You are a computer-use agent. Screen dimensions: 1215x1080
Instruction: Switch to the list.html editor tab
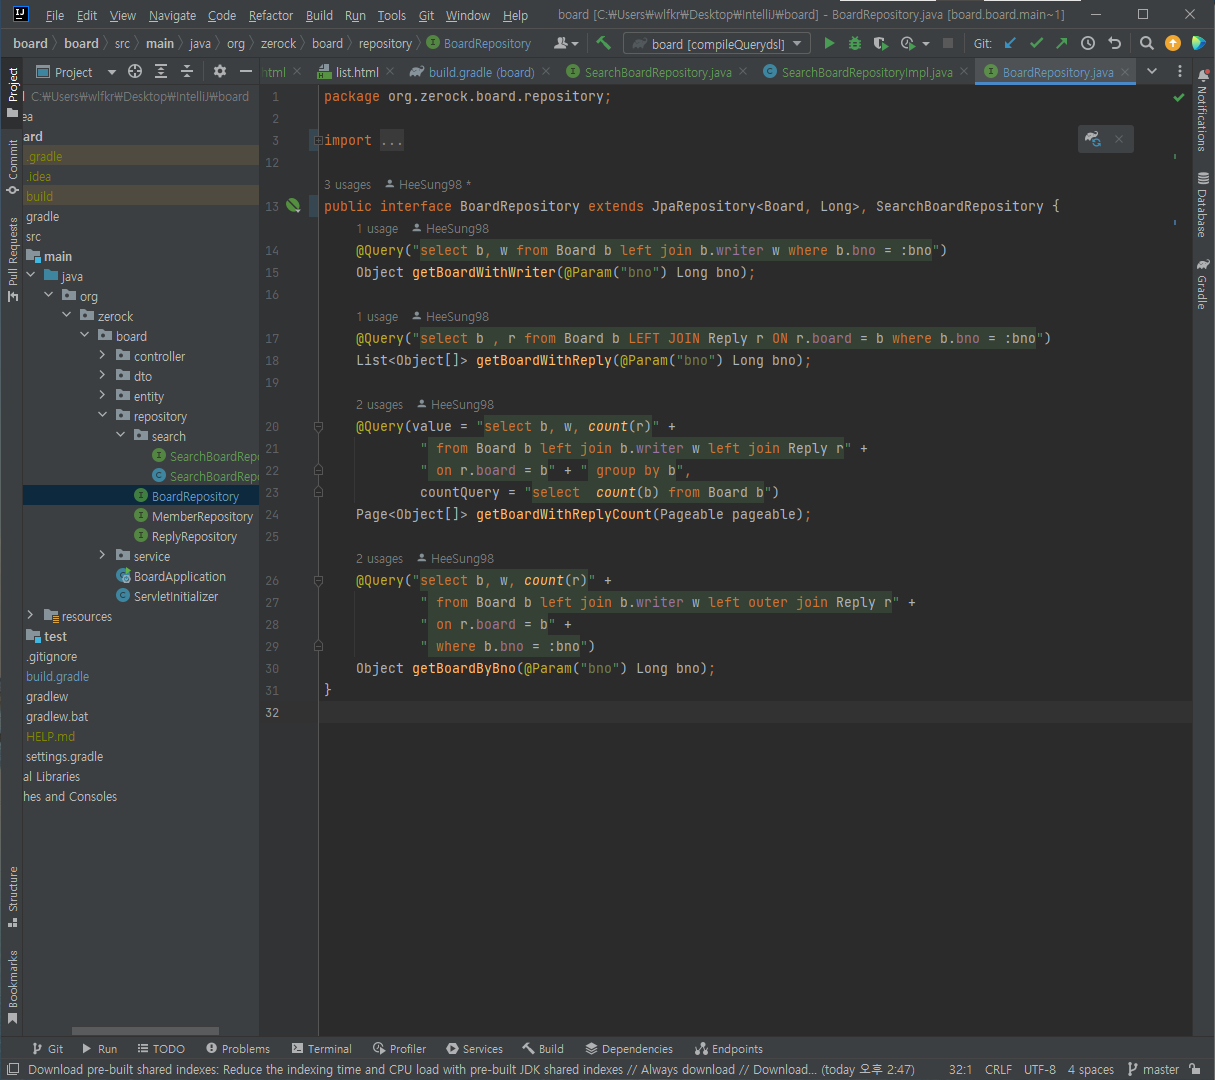pos(357,72)
